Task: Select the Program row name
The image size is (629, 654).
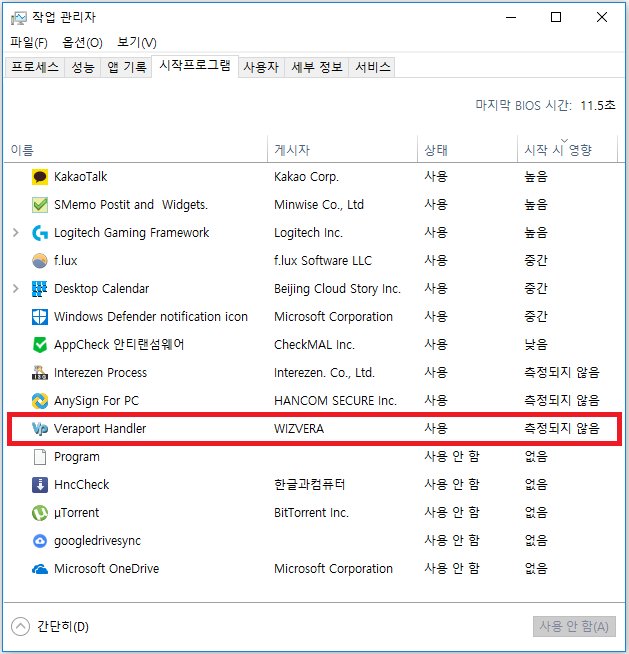Action: [x=77, y=457]
